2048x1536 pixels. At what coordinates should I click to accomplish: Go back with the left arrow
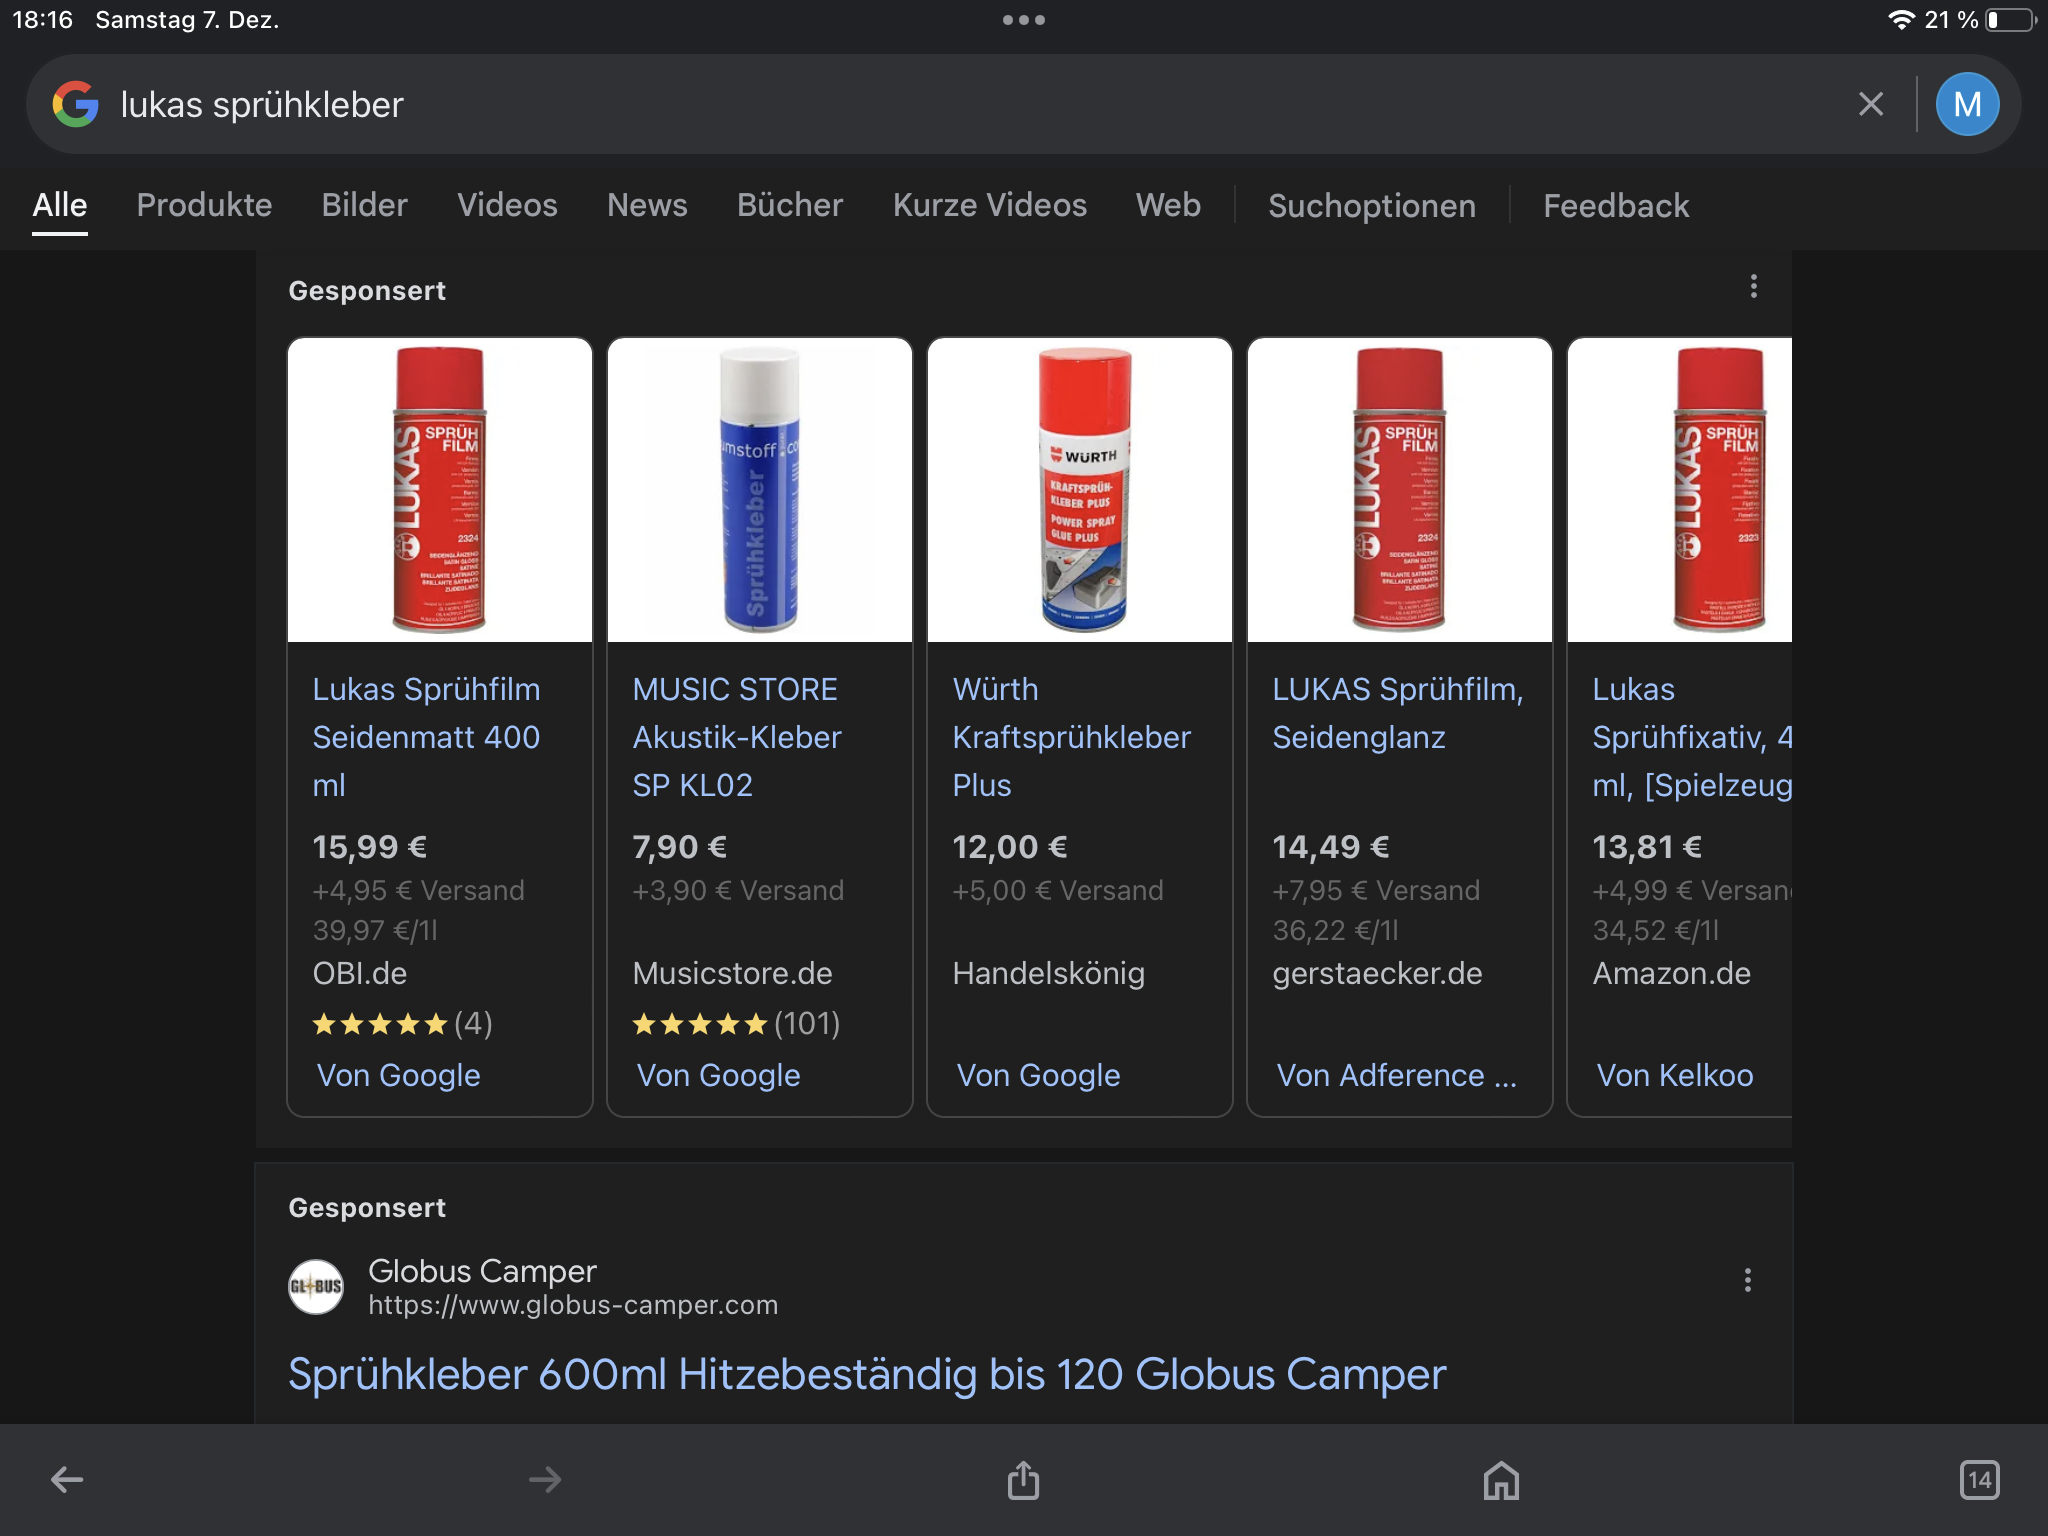[67, 1479]
